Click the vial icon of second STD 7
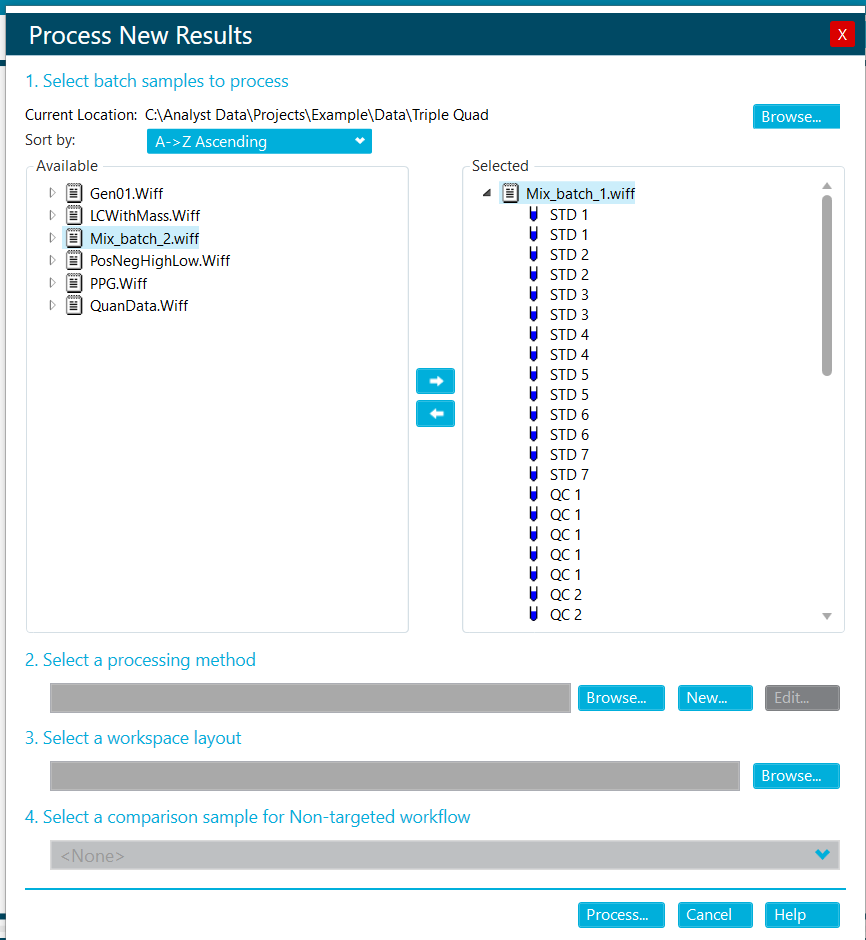The image size is (866, 940). (x=533, y=474)
